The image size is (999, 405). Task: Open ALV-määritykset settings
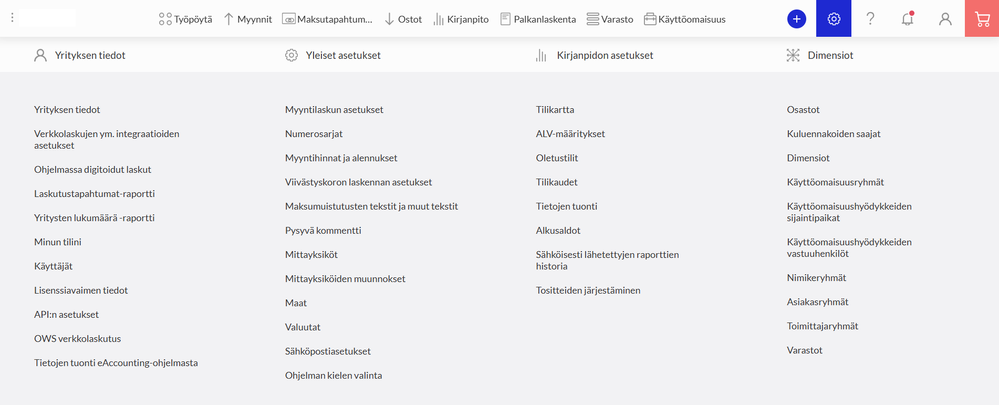tap(571, 134)
